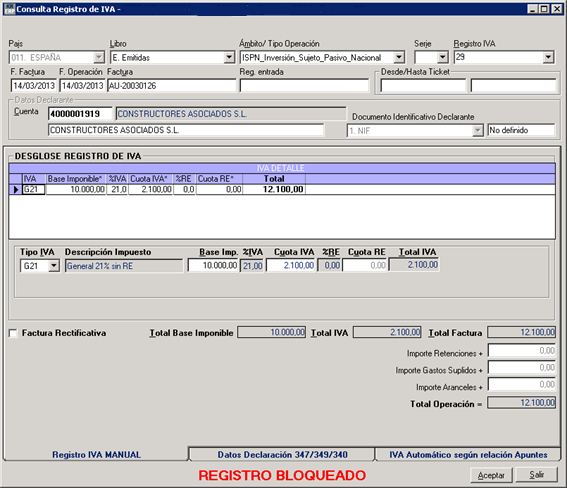Click the row selector arrow beside G21
The image size is (567, 488).
click(x=16, y=189)
